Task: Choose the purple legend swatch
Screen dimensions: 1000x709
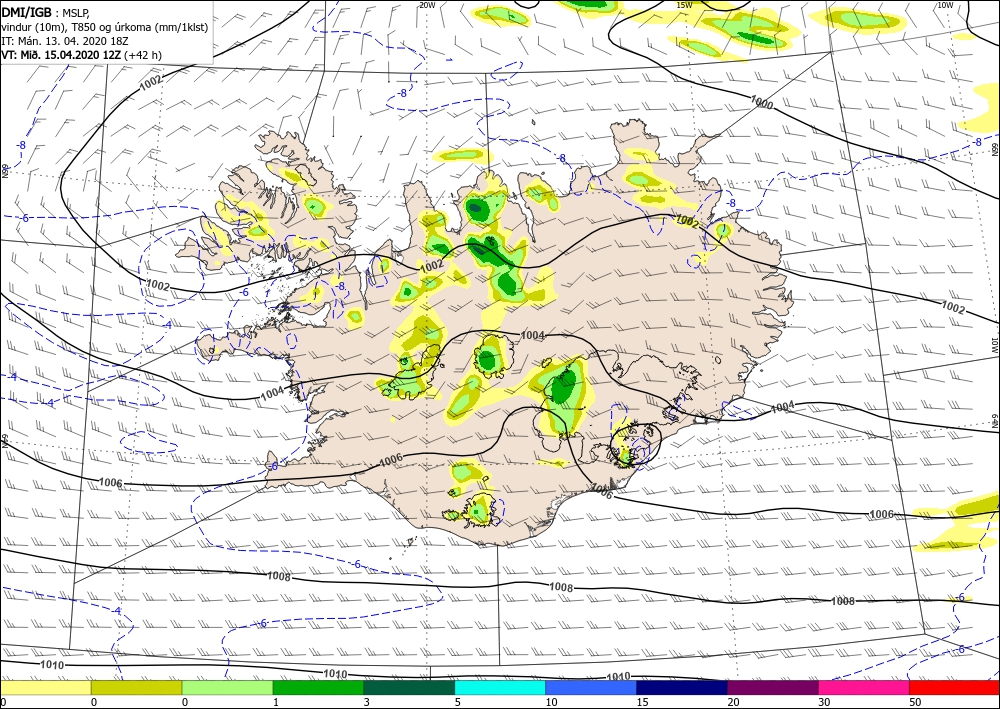Action: pos(772,687)
